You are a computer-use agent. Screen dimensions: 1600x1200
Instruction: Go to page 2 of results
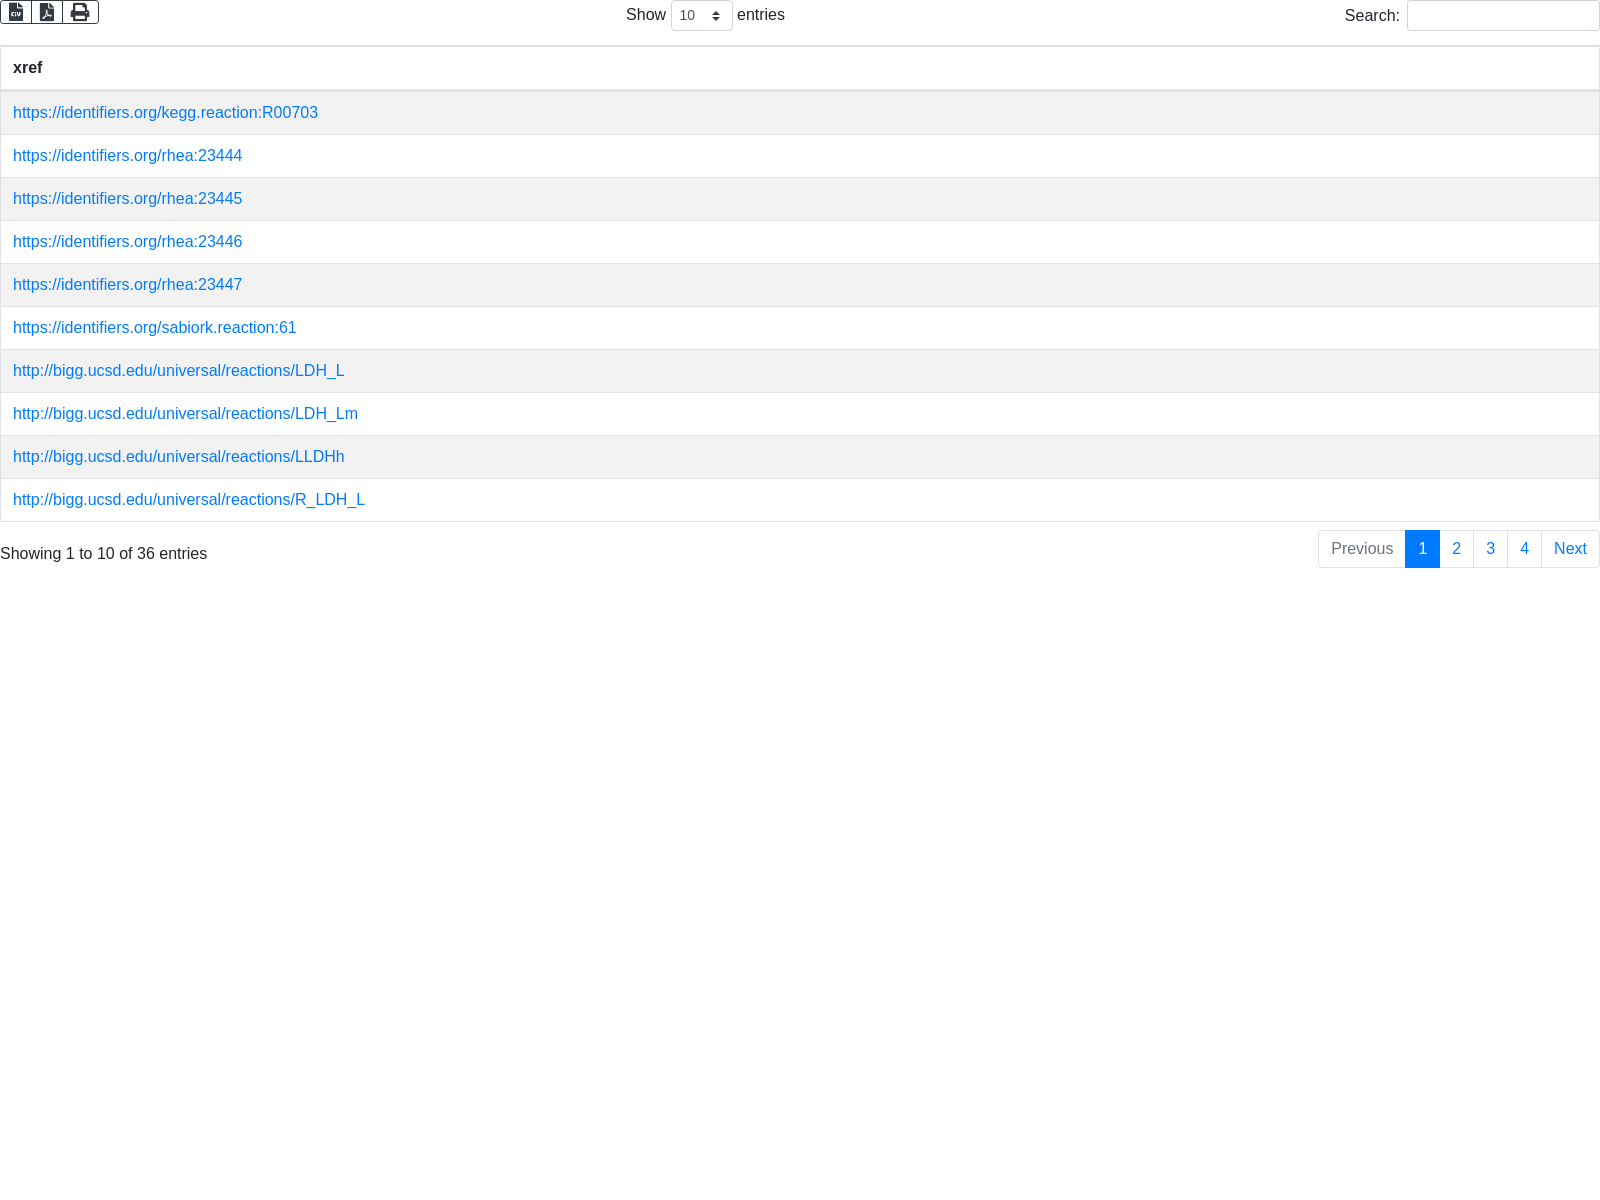click(x=1456, y=549)
